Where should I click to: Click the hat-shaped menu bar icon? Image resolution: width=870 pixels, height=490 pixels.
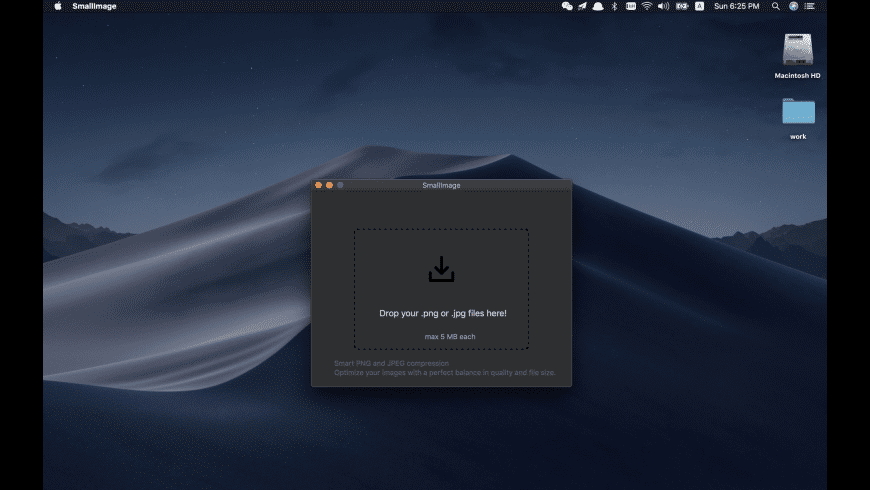click(x=598, y=6)
